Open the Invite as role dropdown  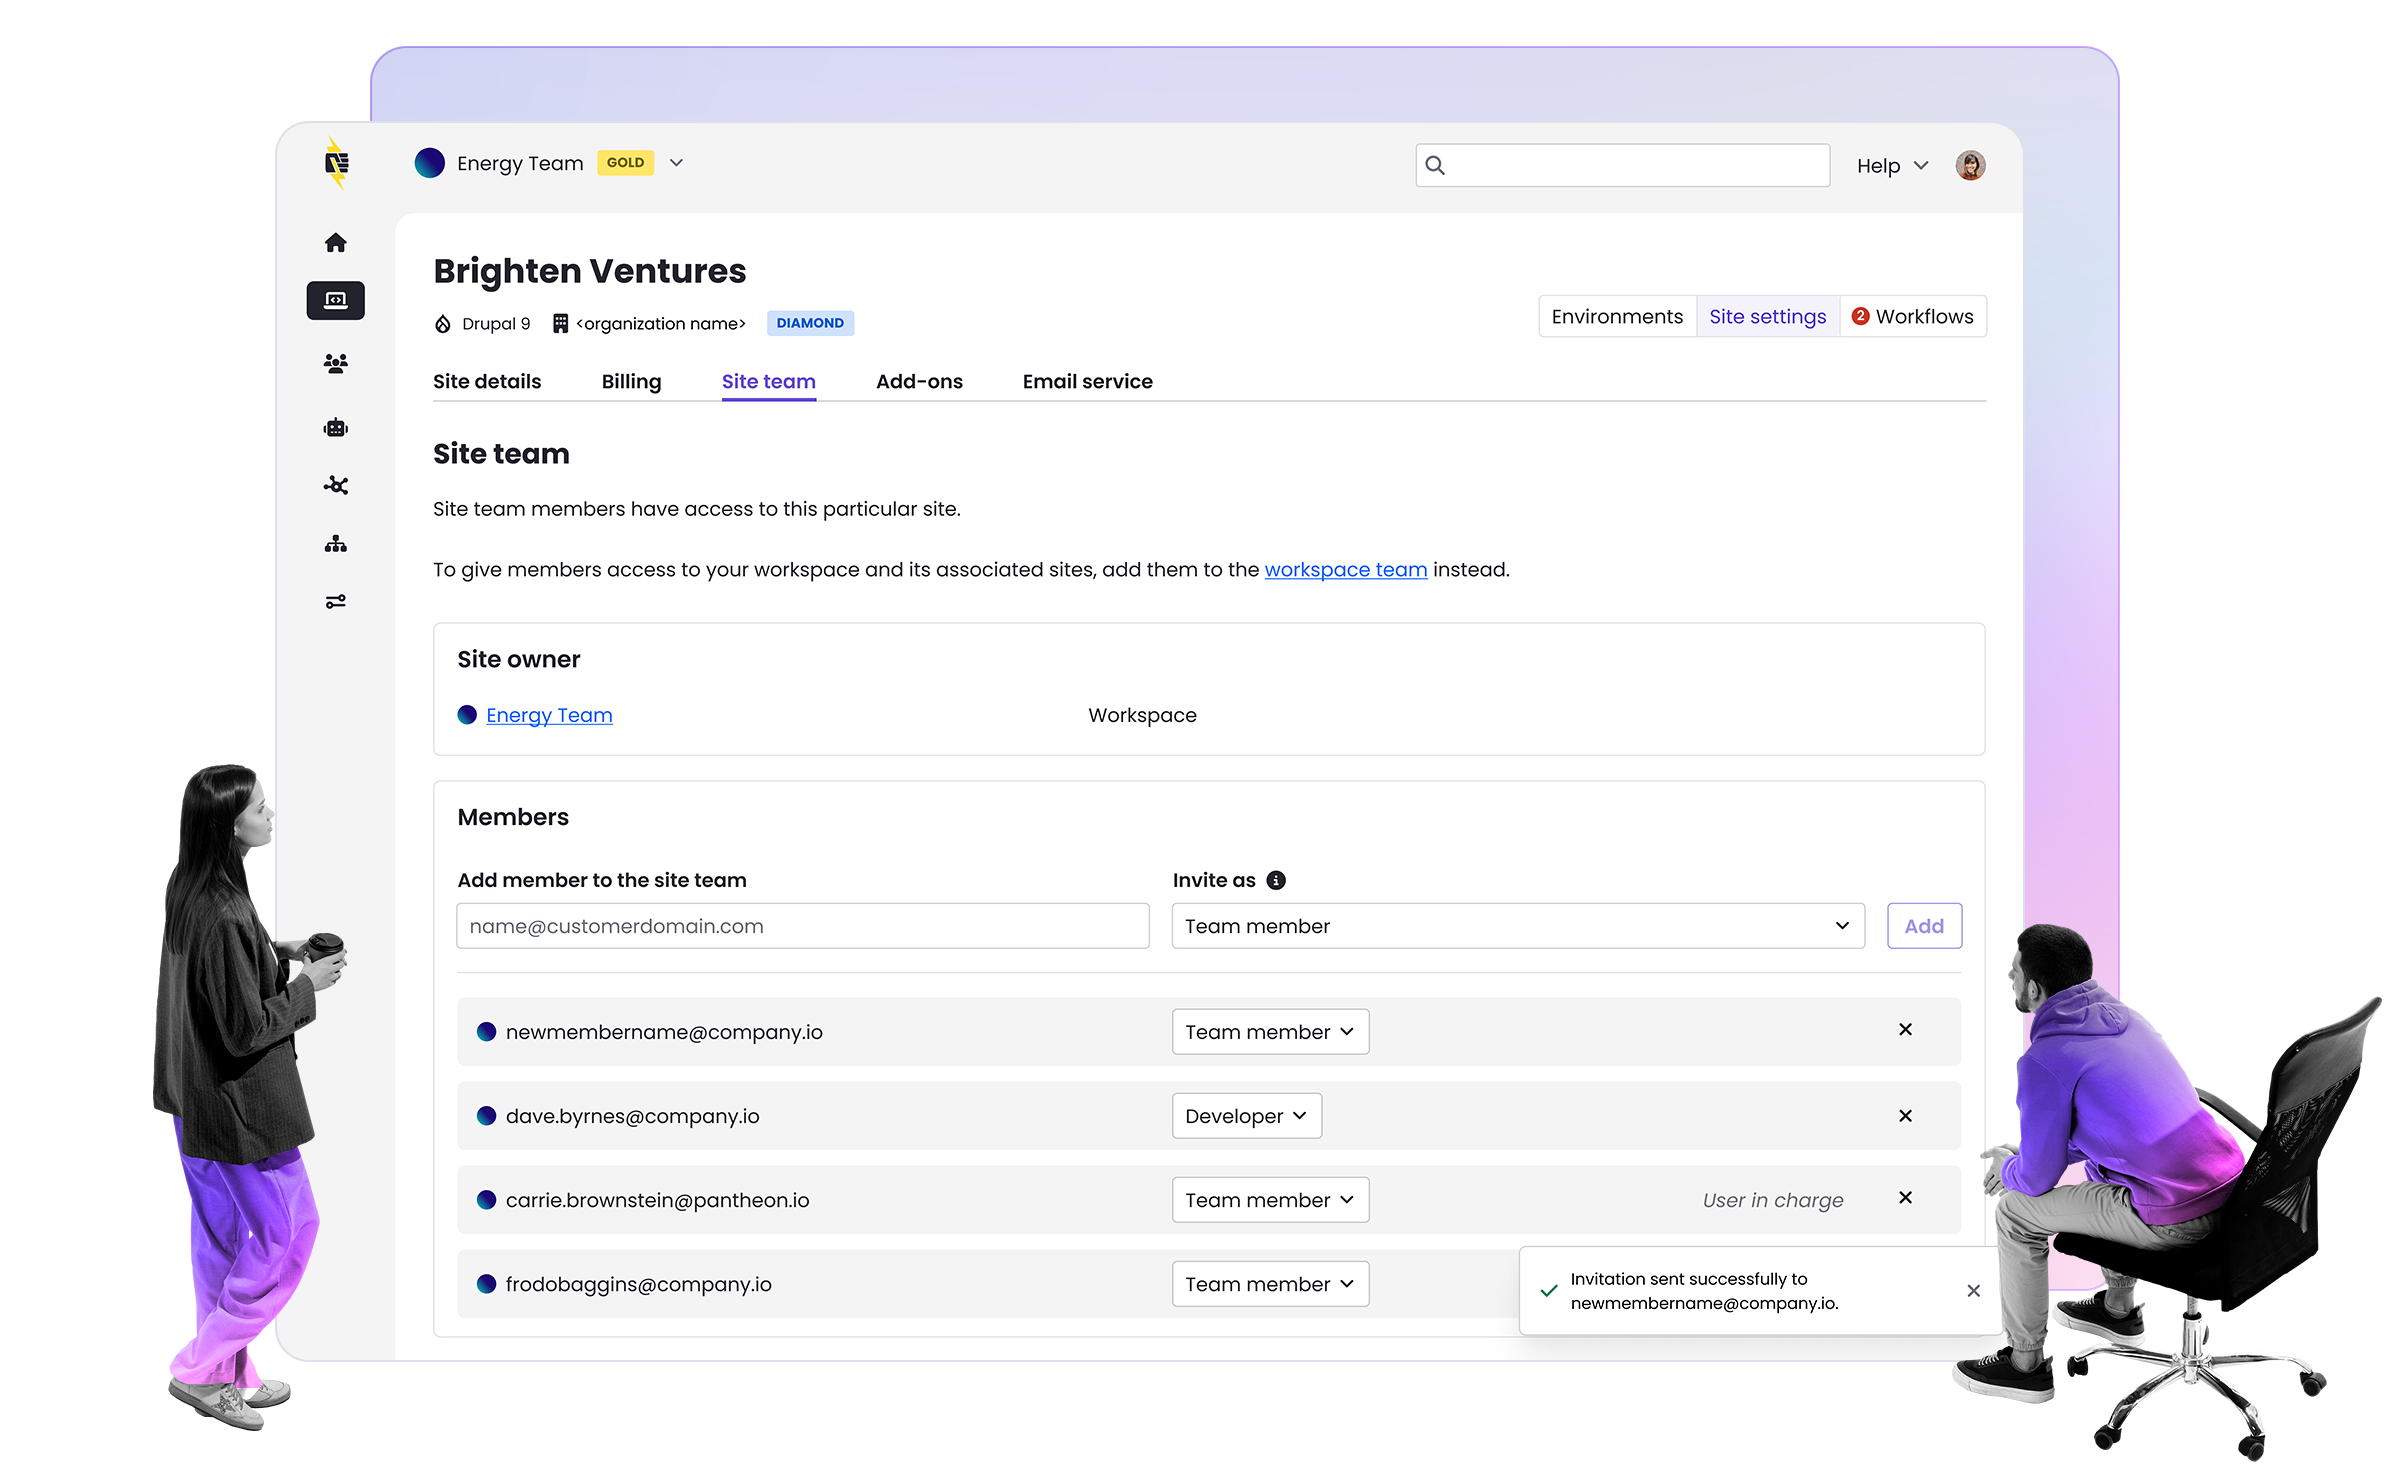[x=1517, y=926]
